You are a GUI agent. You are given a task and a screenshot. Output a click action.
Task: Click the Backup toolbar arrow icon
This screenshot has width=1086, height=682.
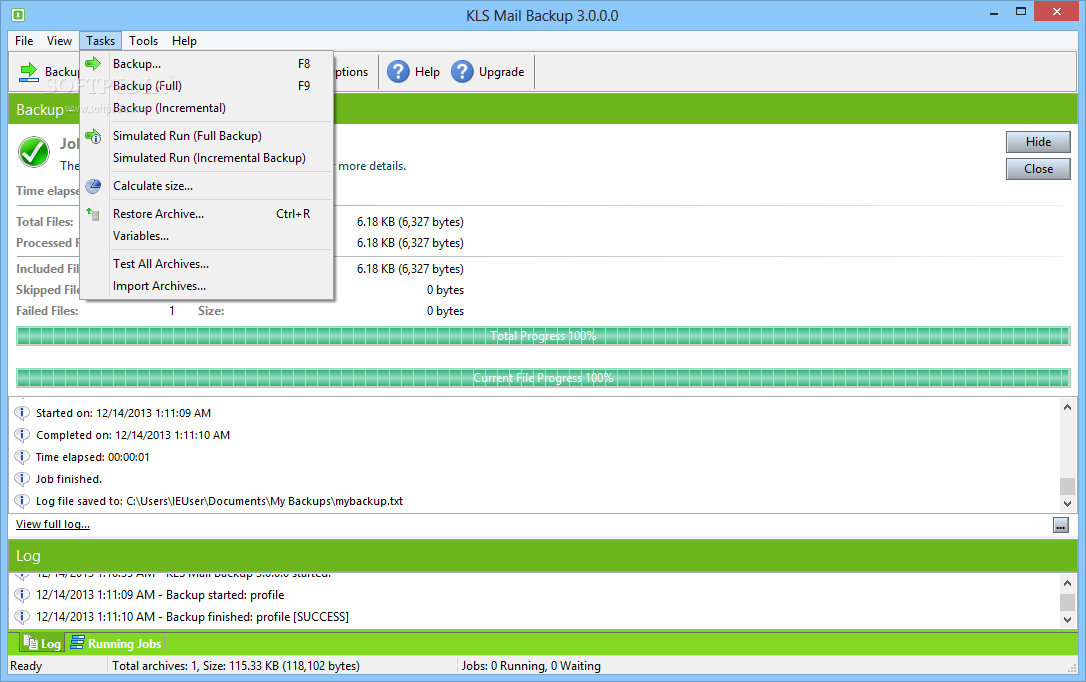(x=28, y=71)
